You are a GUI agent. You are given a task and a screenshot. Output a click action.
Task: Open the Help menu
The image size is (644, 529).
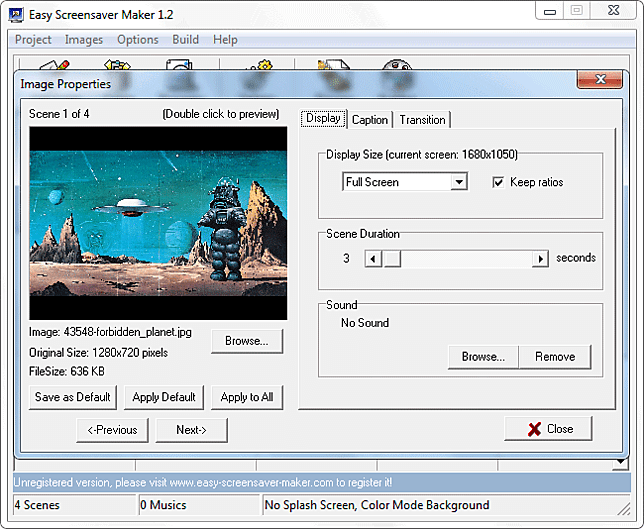225,39
